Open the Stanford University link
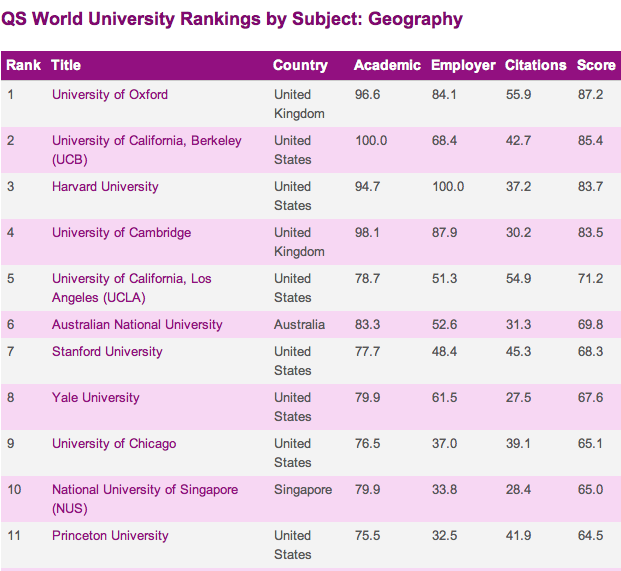Image resolution: width=621 pixels, height=571 pixels. 107,352
